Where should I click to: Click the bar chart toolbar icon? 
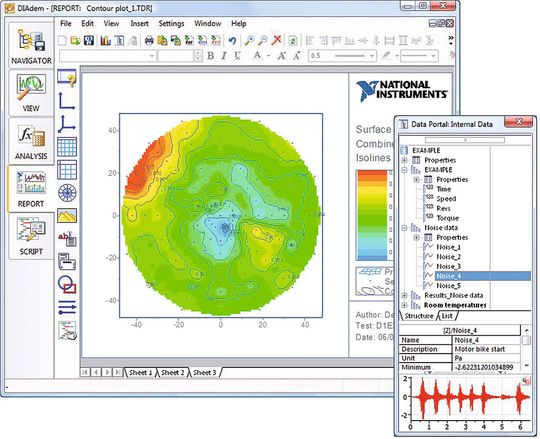pyautogui.click(x=105, y=40)
